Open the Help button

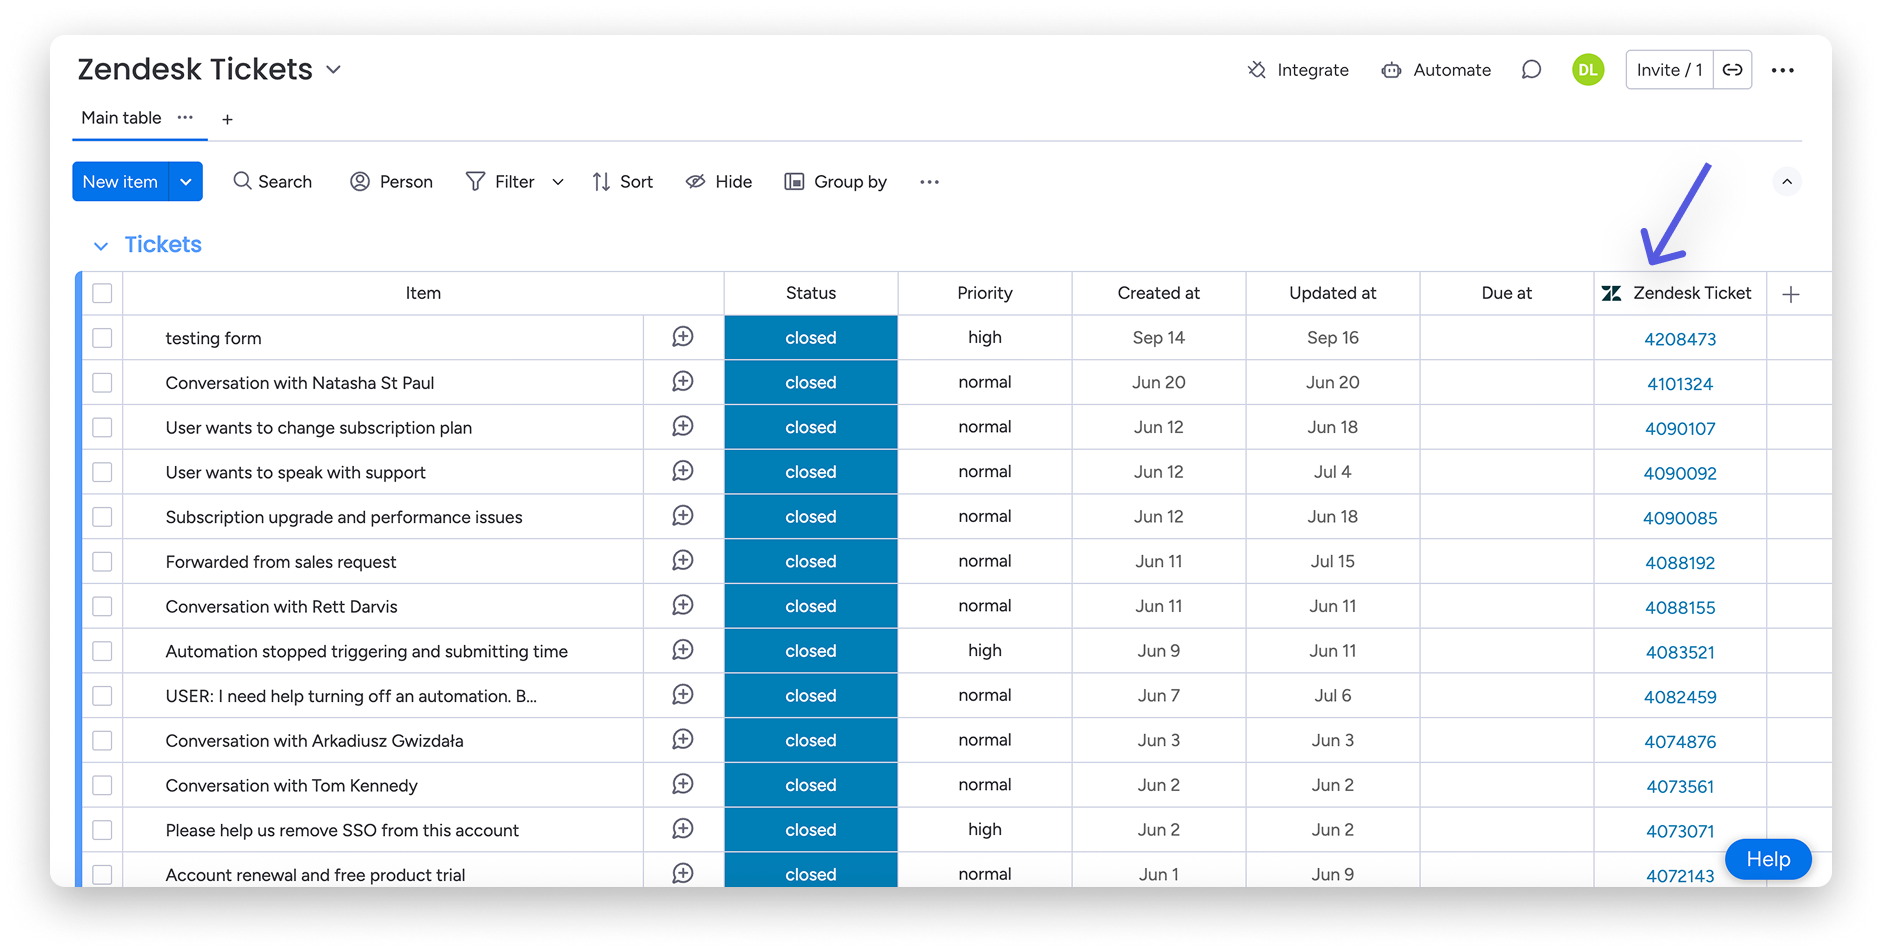pyautogui.click(x=1768, y=859)
